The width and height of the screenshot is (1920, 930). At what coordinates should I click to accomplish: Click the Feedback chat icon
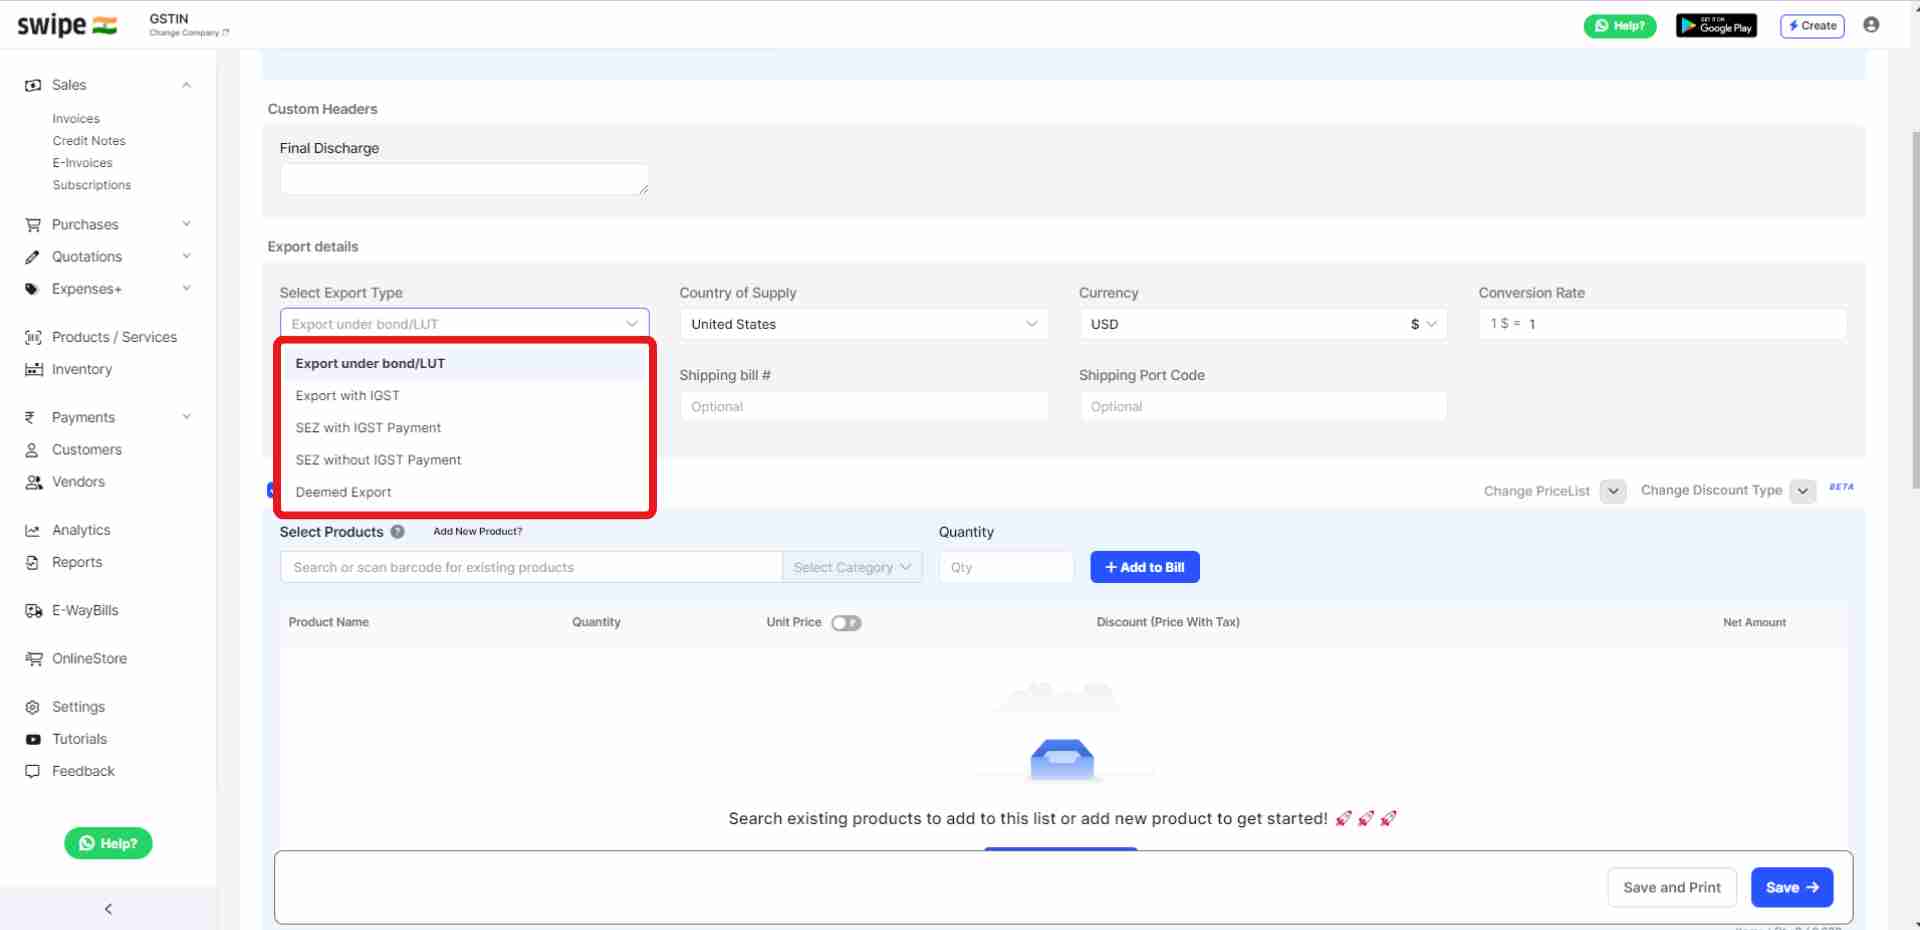tap(33, 771)
